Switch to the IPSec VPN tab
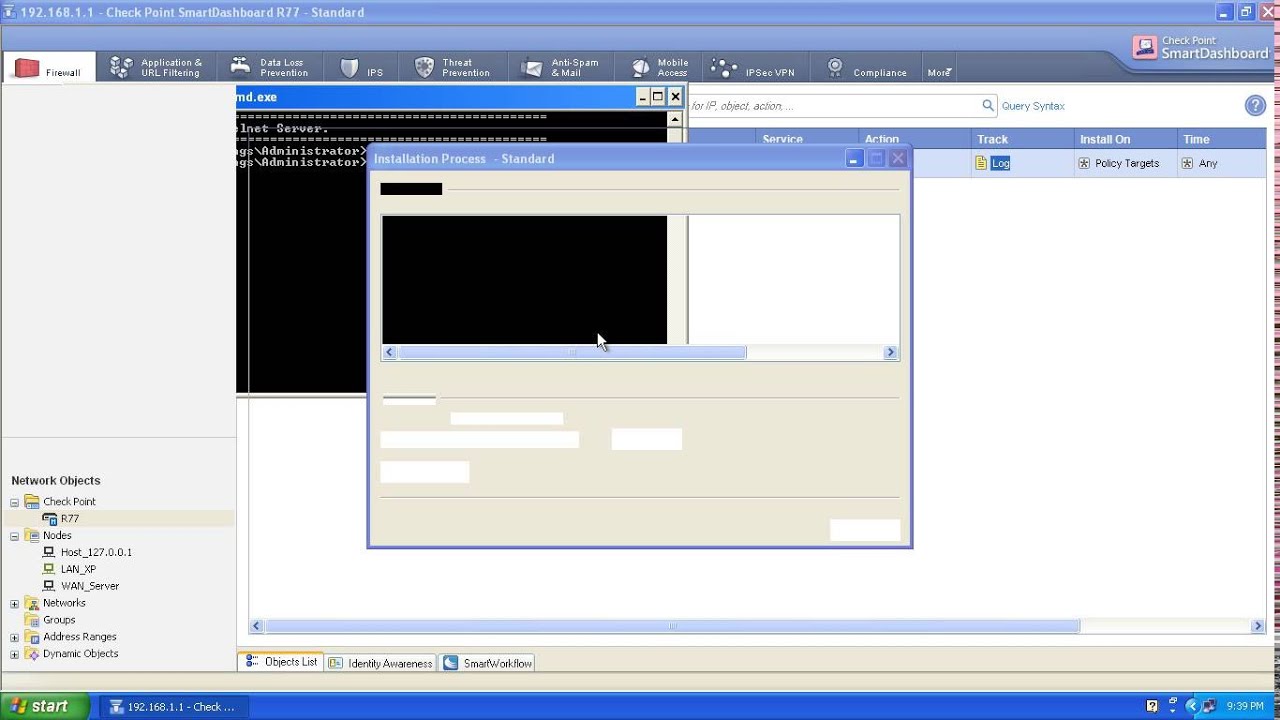 tap(754, 68)
